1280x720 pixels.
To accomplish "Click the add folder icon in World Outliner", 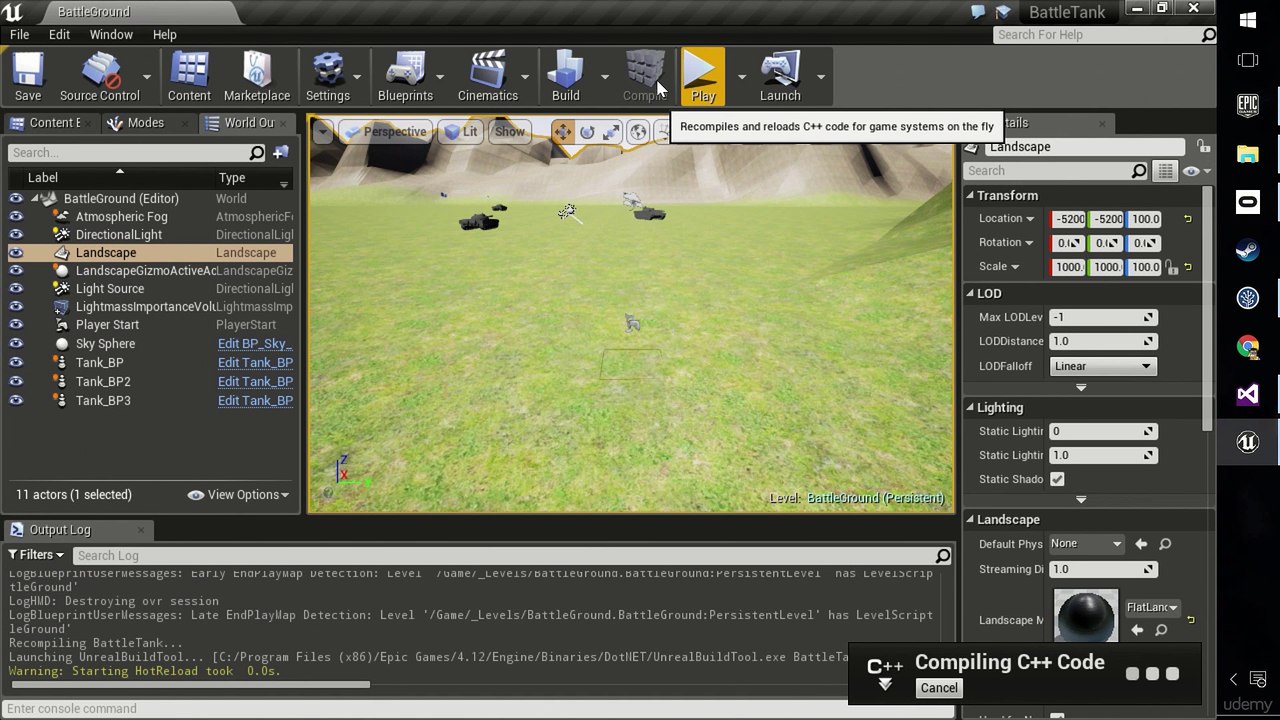I will click(281, 153).
